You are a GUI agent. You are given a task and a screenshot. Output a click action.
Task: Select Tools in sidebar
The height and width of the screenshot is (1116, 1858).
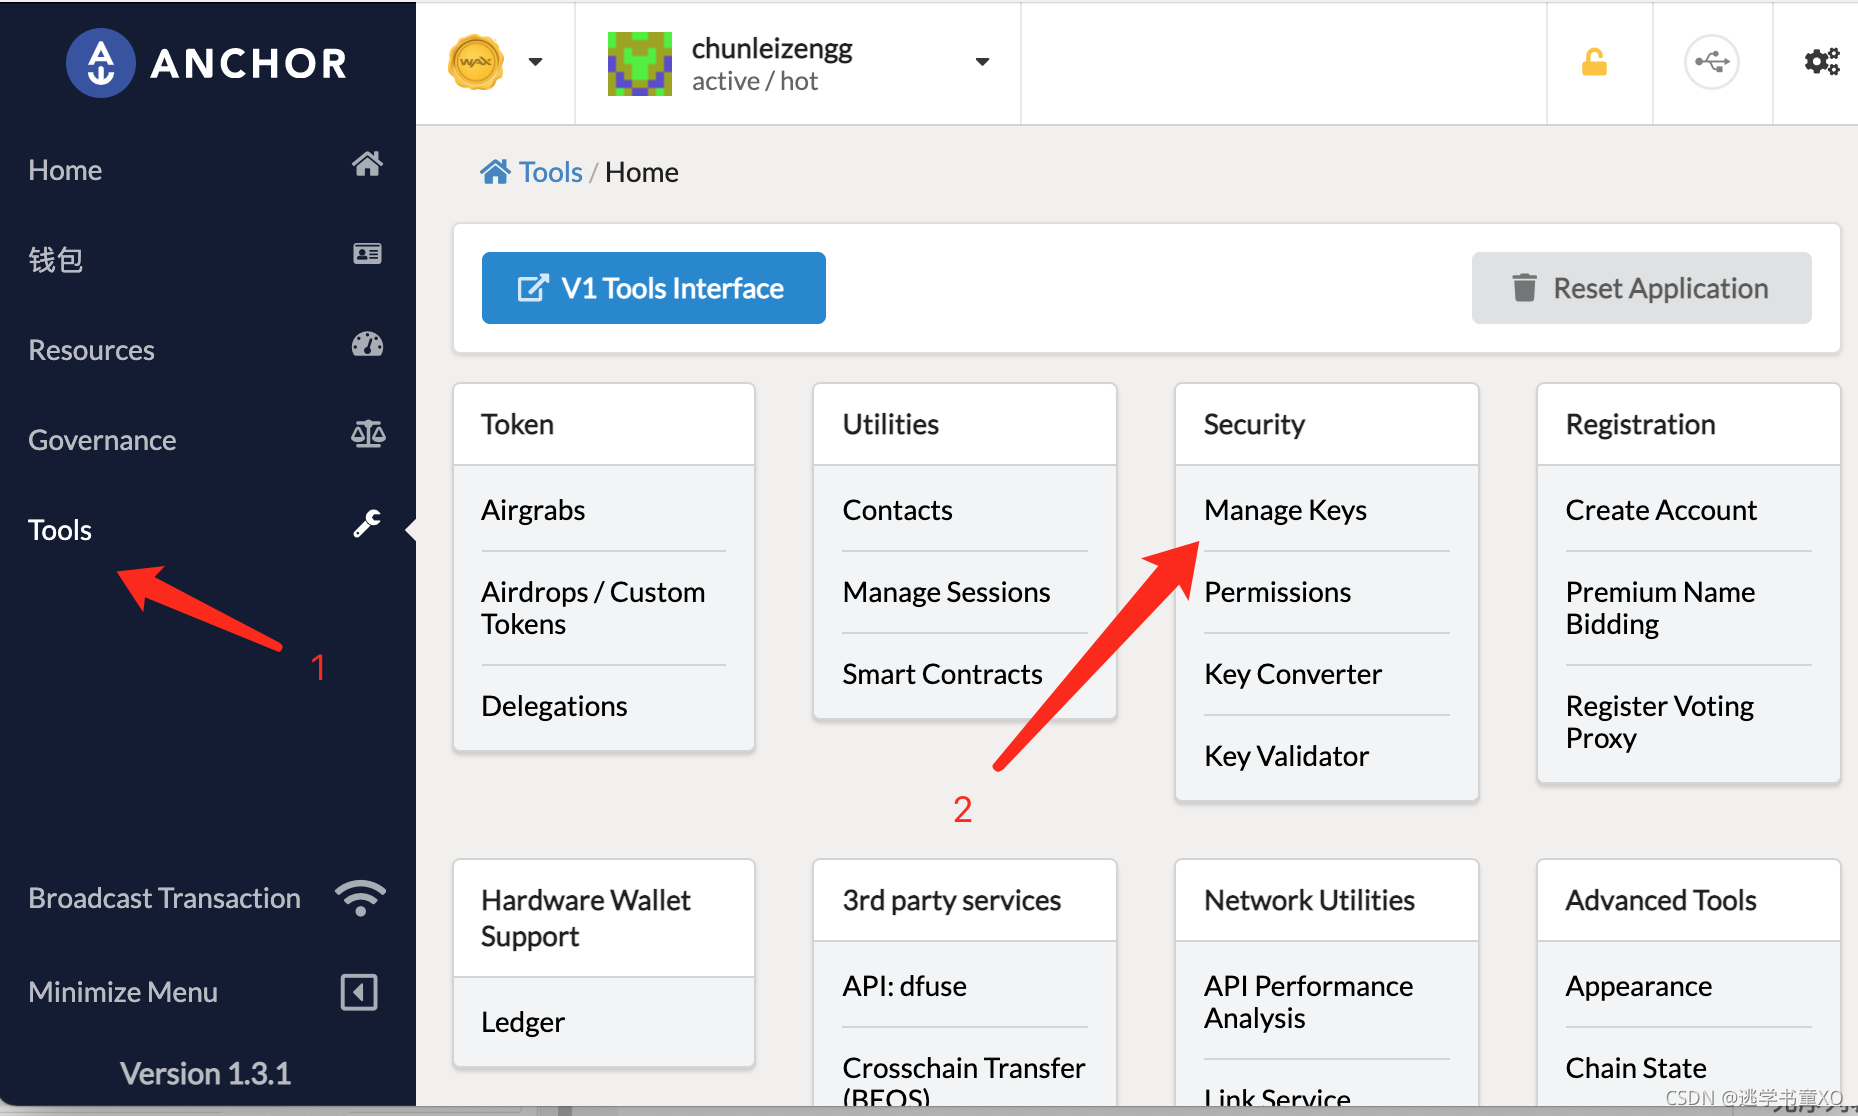(x=60, y=530)
